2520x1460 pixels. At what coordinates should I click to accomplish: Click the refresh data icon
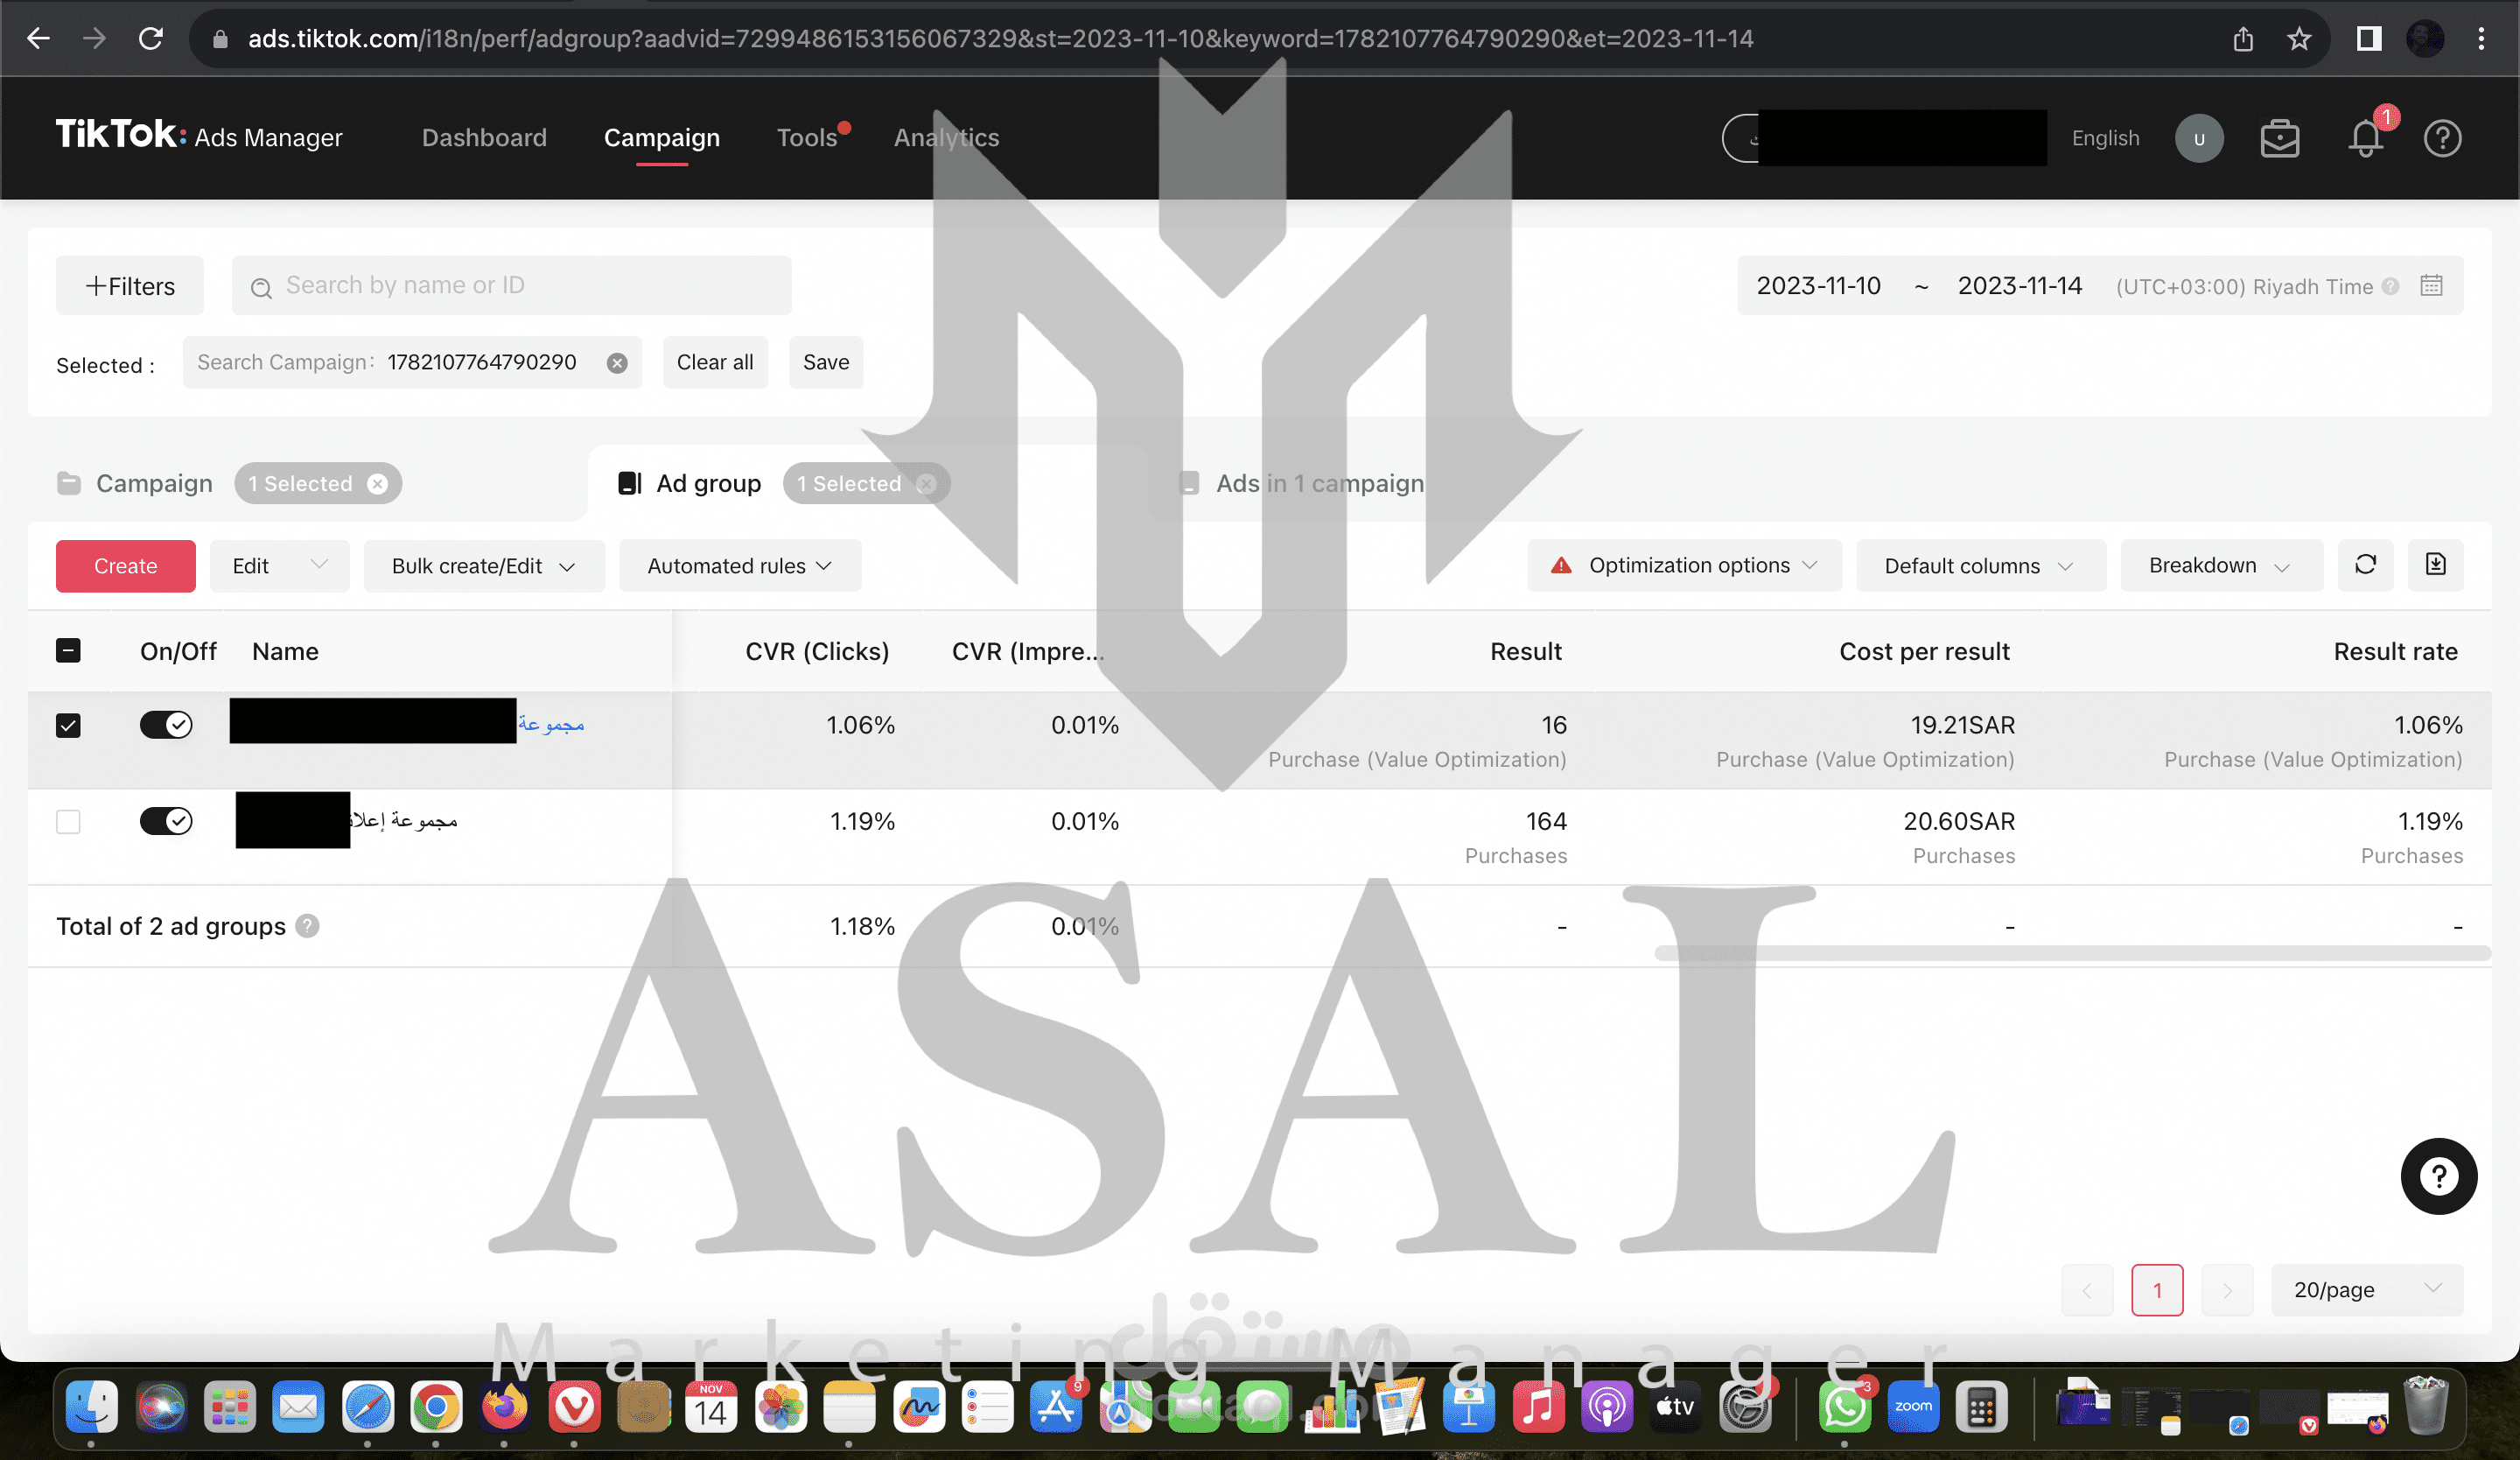tap(2365, 565)
